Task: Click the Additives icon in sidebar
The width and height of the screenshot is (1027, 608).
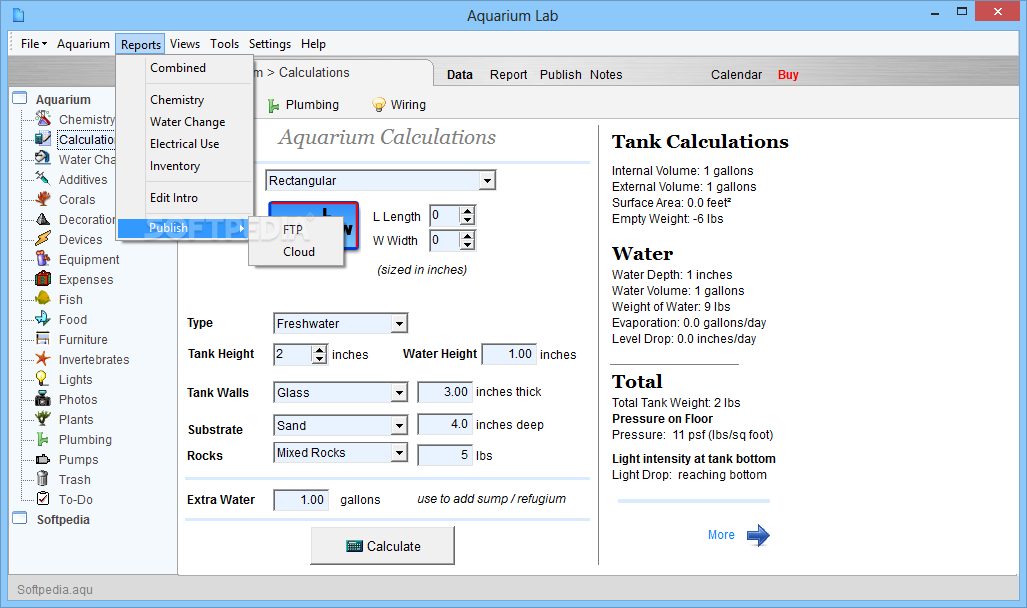Action: (43, 179)
